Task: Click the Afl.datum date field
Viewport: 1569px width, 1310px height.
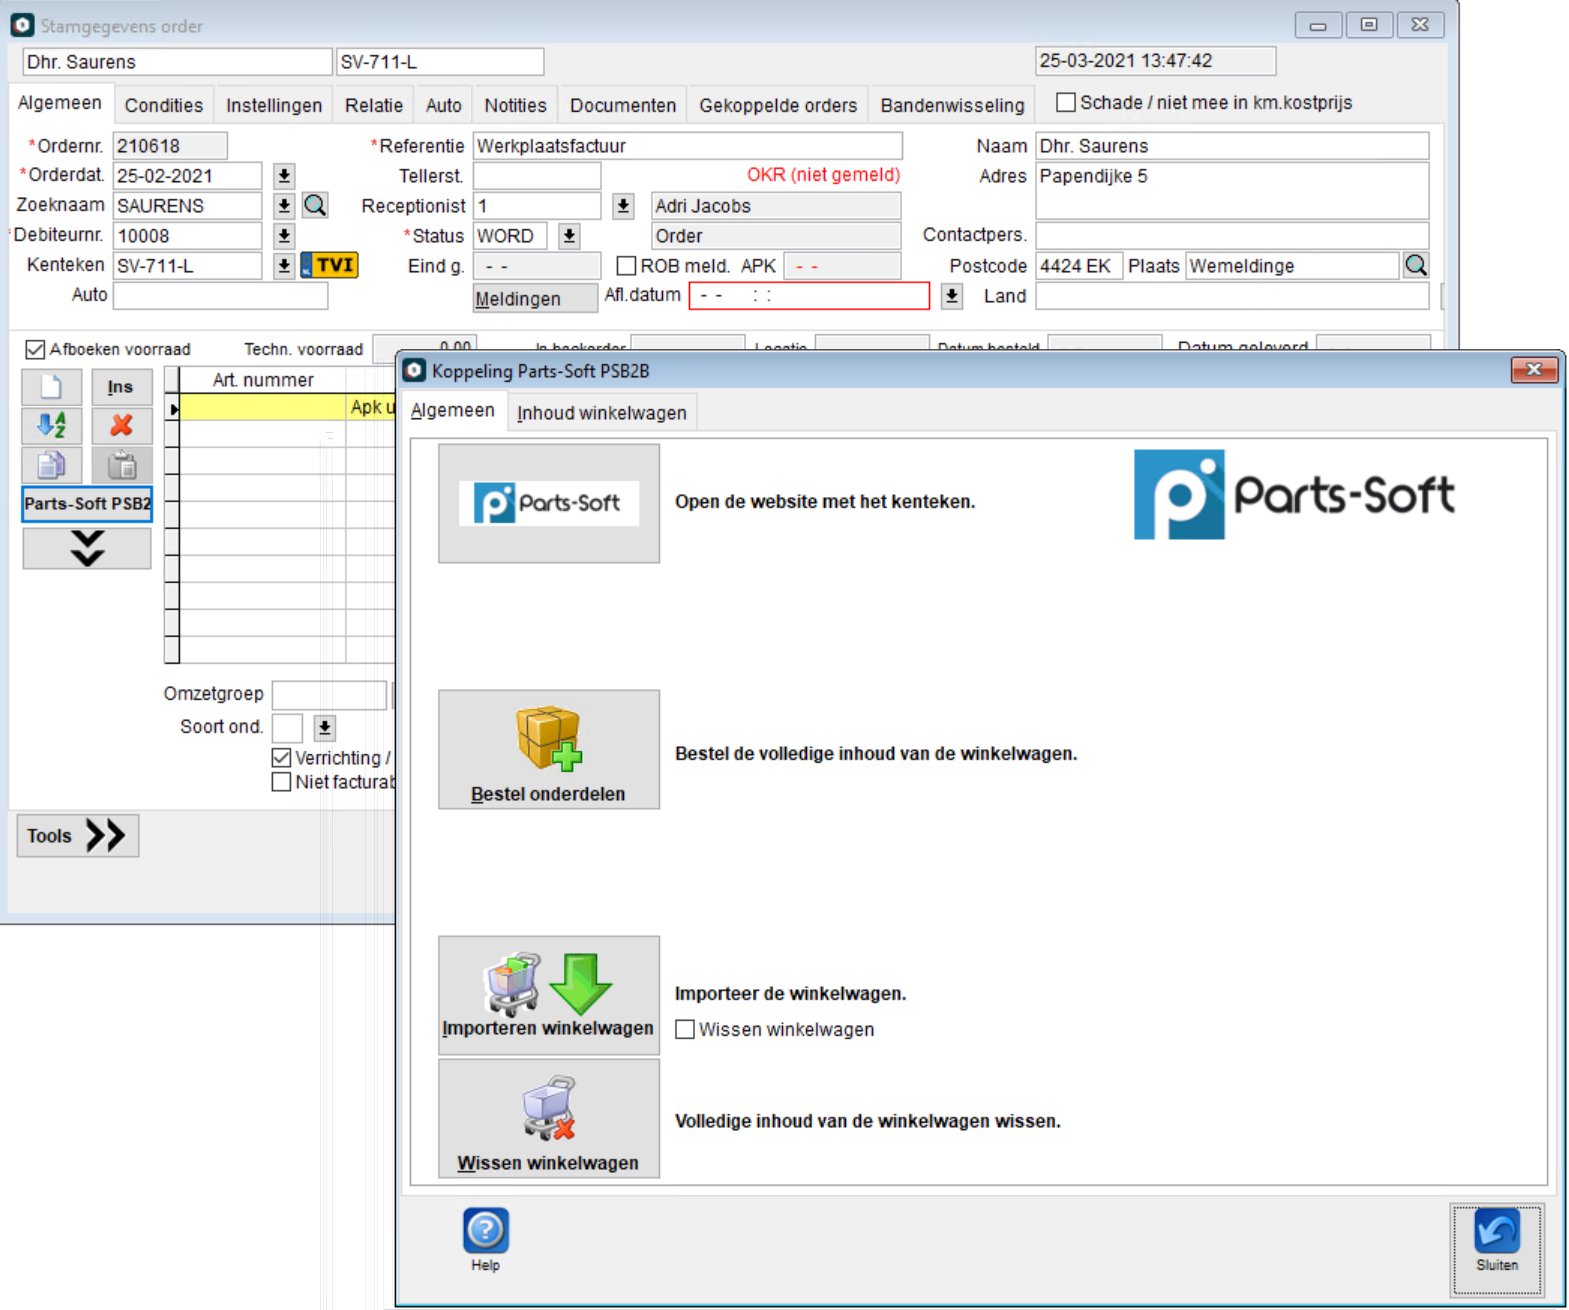Action: pyautogui.click(x=809, y=296)
